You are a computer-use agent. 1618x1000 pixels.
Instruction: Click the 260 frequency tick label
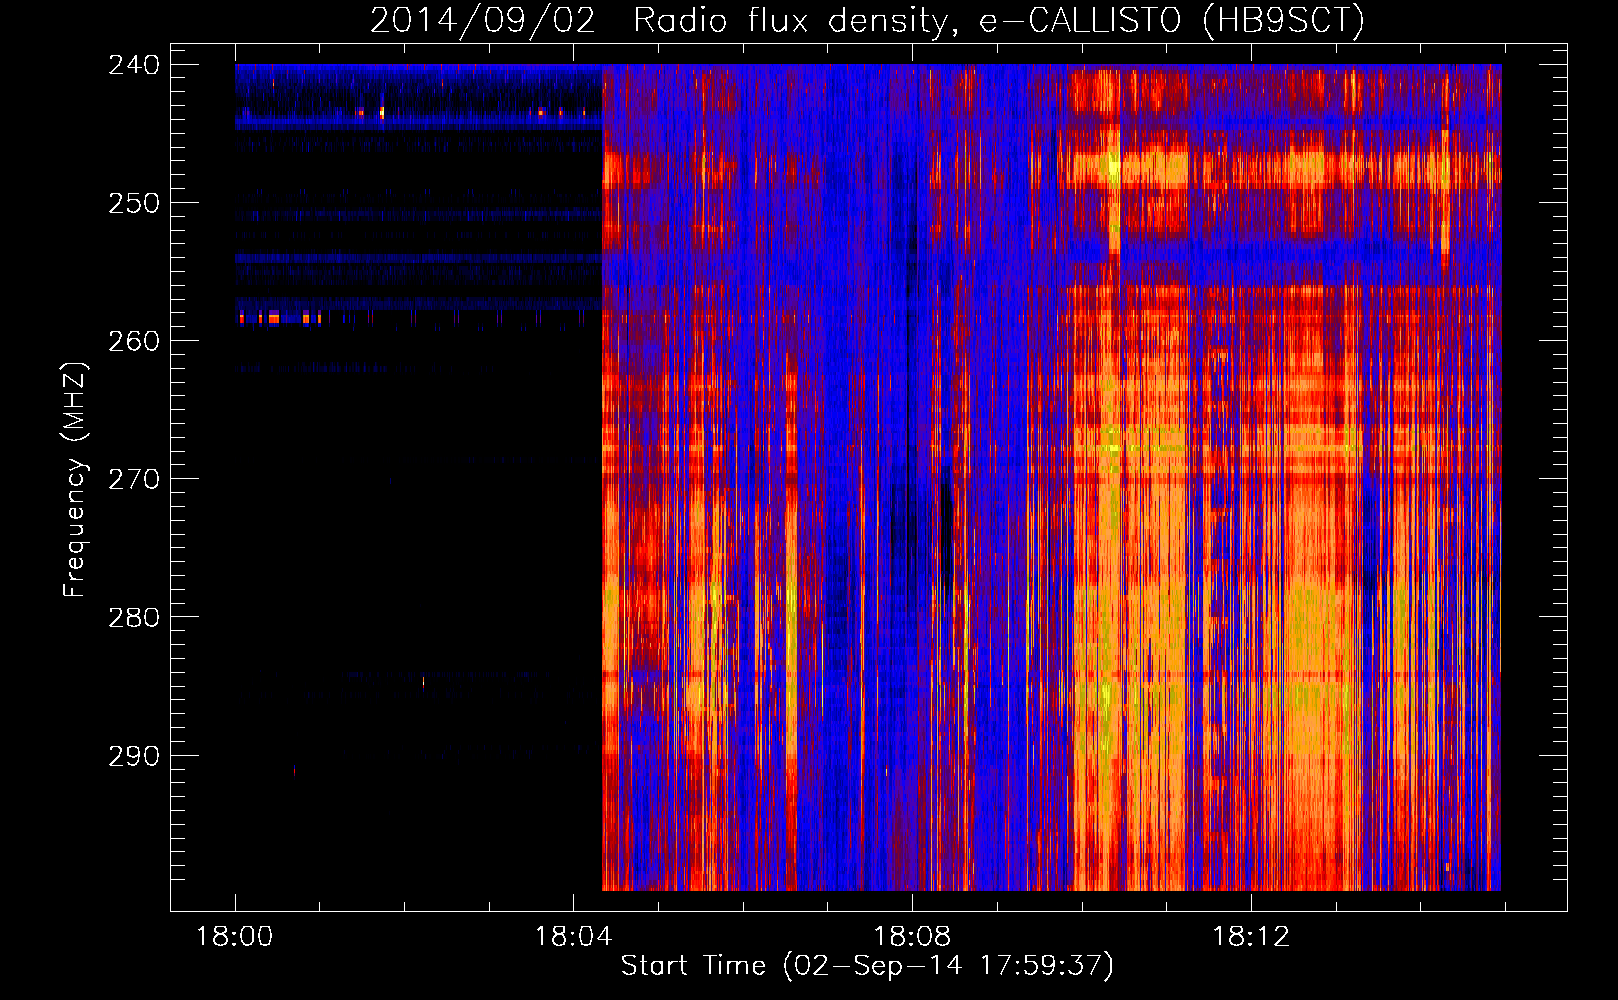click(134, 341)
